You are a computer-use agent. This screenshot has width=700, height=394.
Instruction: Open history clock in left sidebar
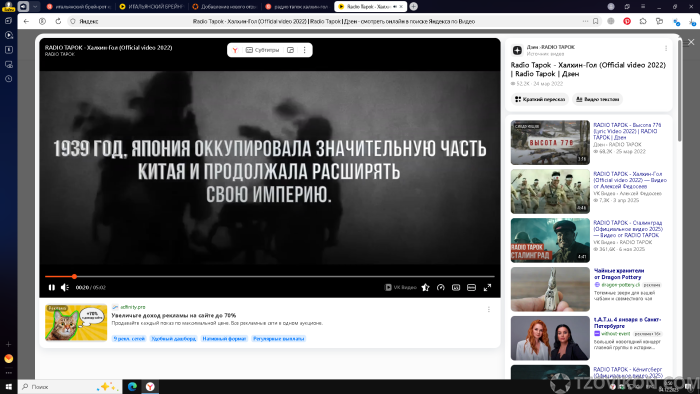point(8,79)
